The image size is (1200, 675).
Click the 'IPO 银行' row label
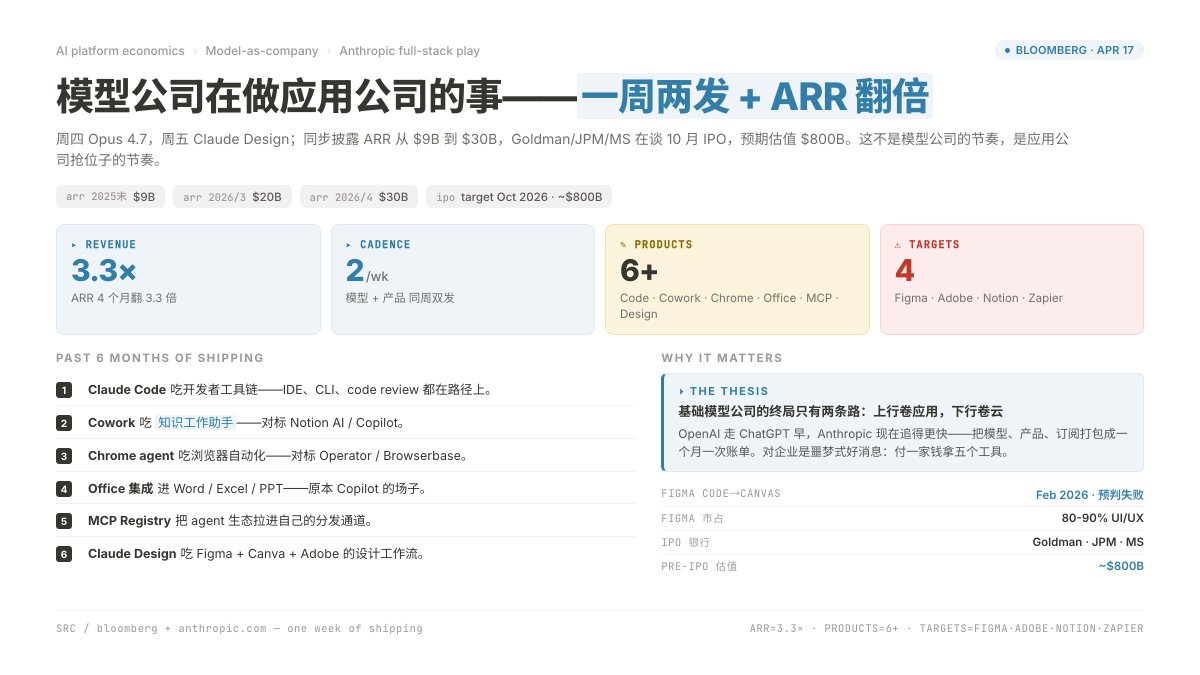tap(685, 542)
